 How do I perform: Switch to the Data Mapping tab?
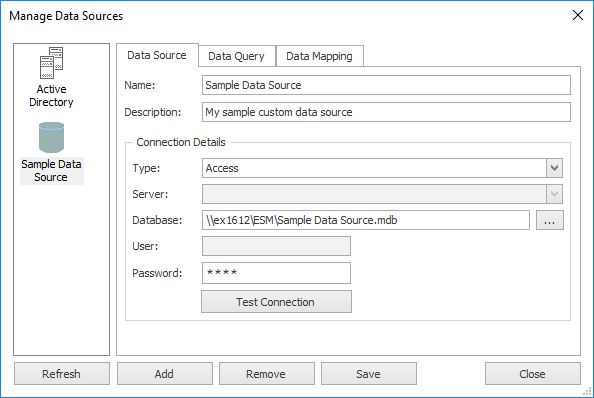pyautogui.click(x=319, y=56)
